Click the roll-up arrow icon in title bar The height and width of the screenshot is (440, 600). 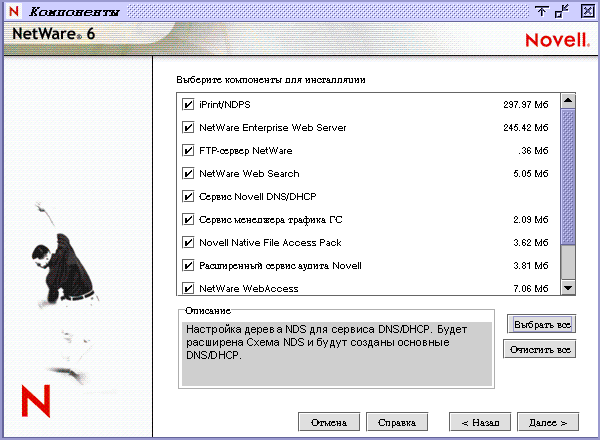(x=541, y=11)
